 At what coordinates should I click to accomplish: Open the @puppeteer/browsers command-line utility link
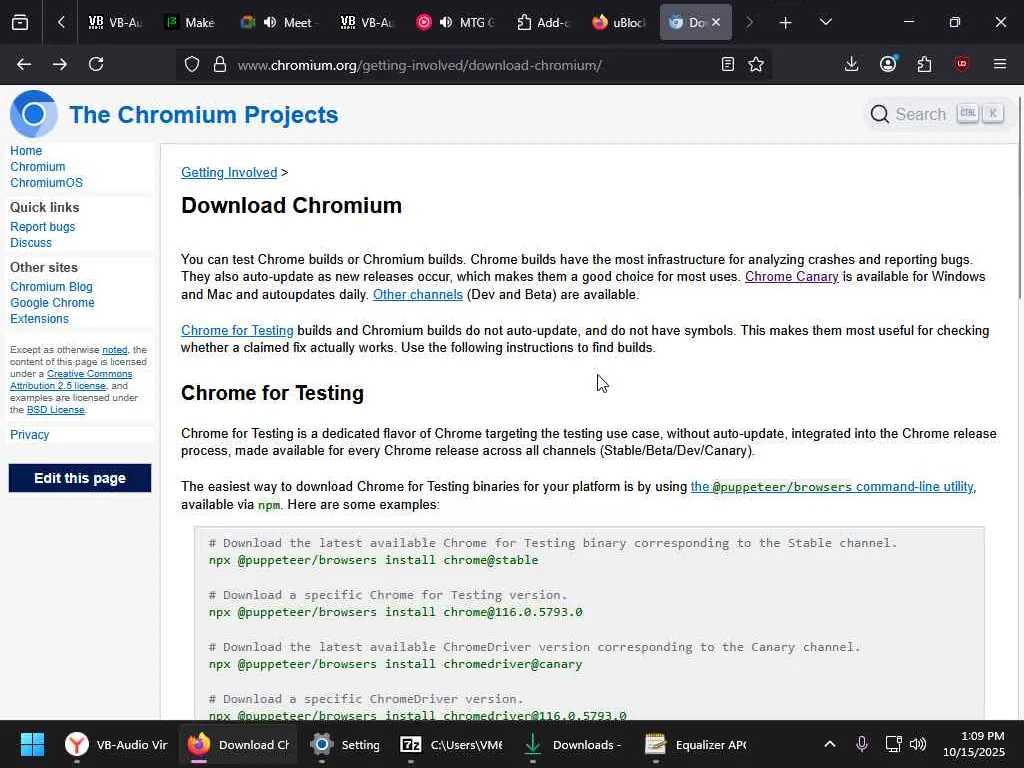point(832,487)
